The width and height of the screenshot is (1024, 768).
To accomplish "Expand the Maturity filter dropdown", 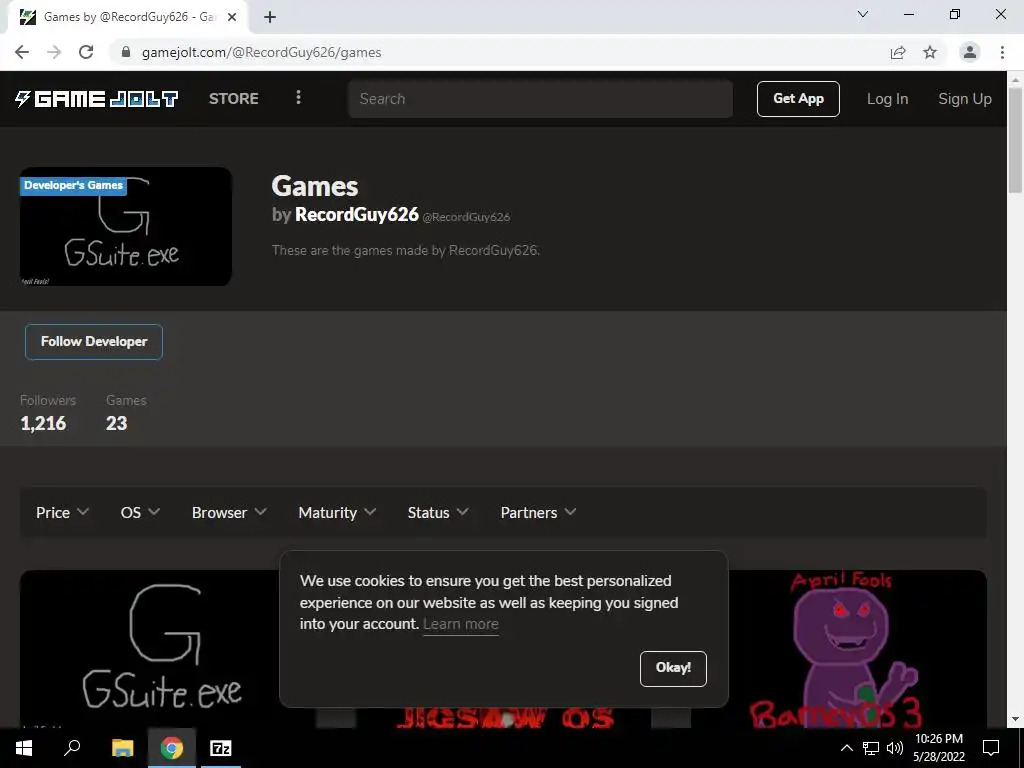I will click(x=337, y=513).
